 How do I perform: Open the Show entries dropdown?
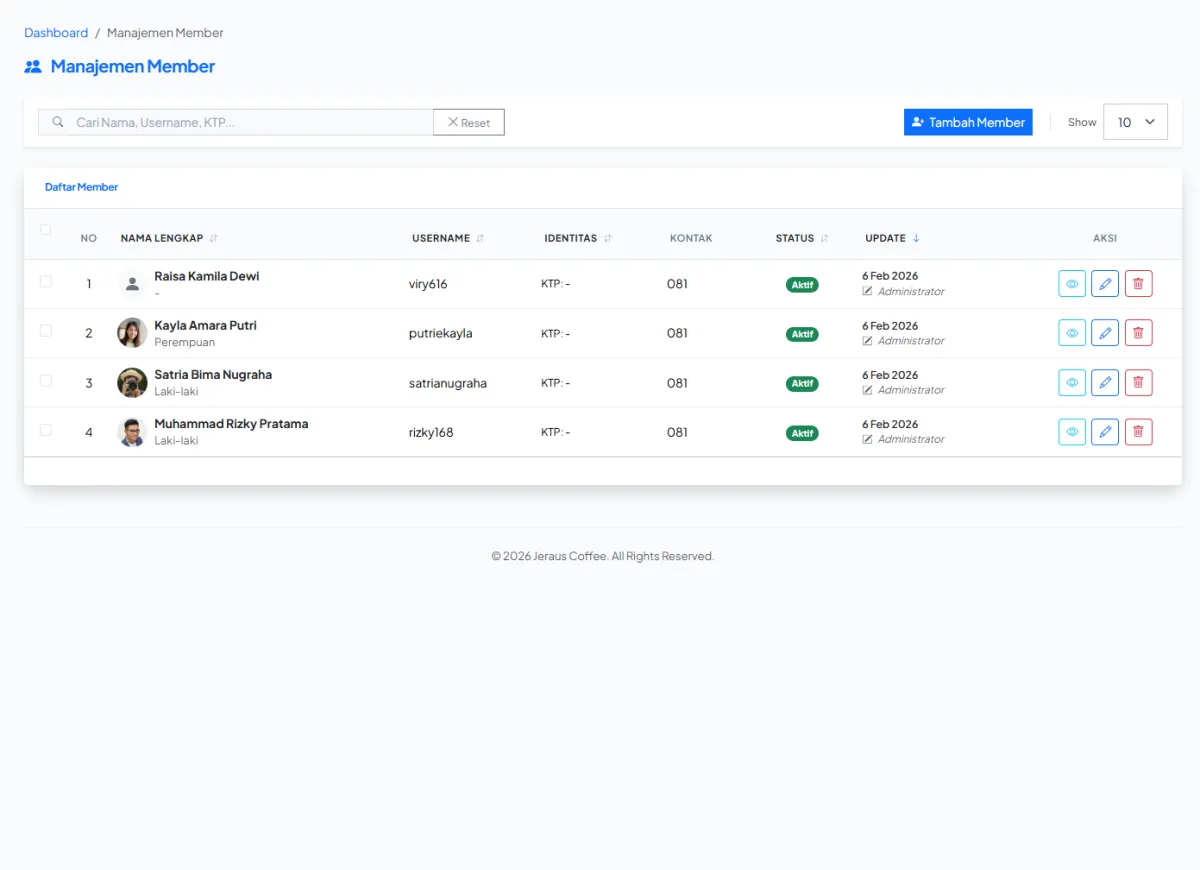[x=1135, y=122]
